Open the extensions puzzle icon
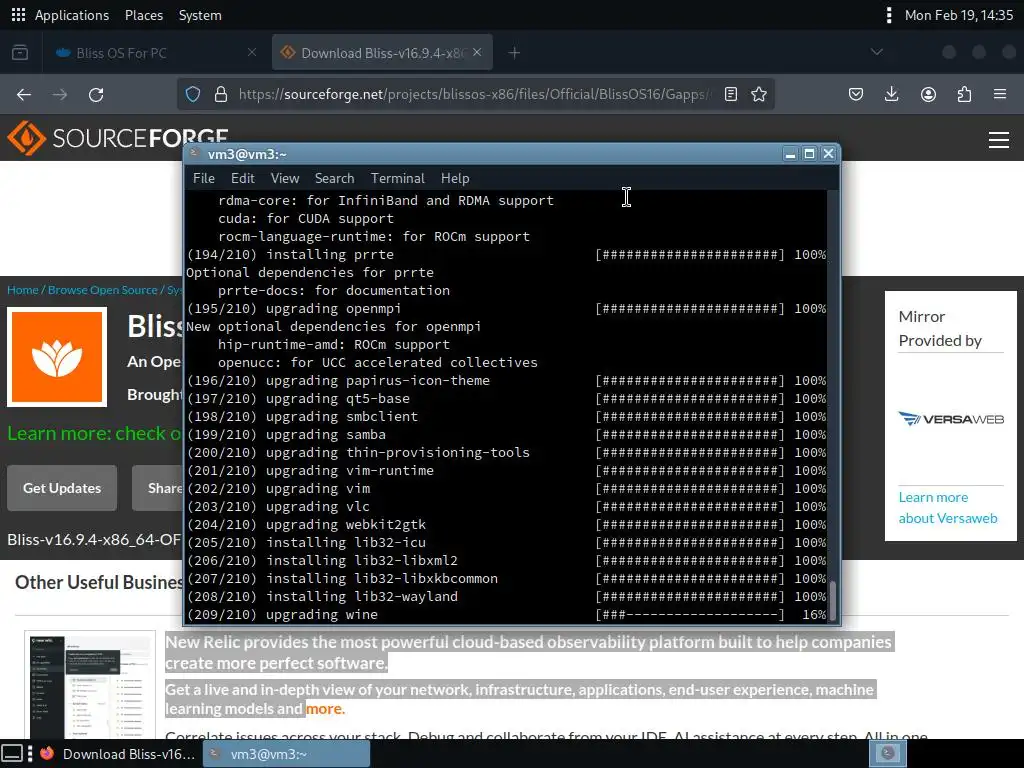Viewport: 1024px width, 768px height. tap(964, 95)
